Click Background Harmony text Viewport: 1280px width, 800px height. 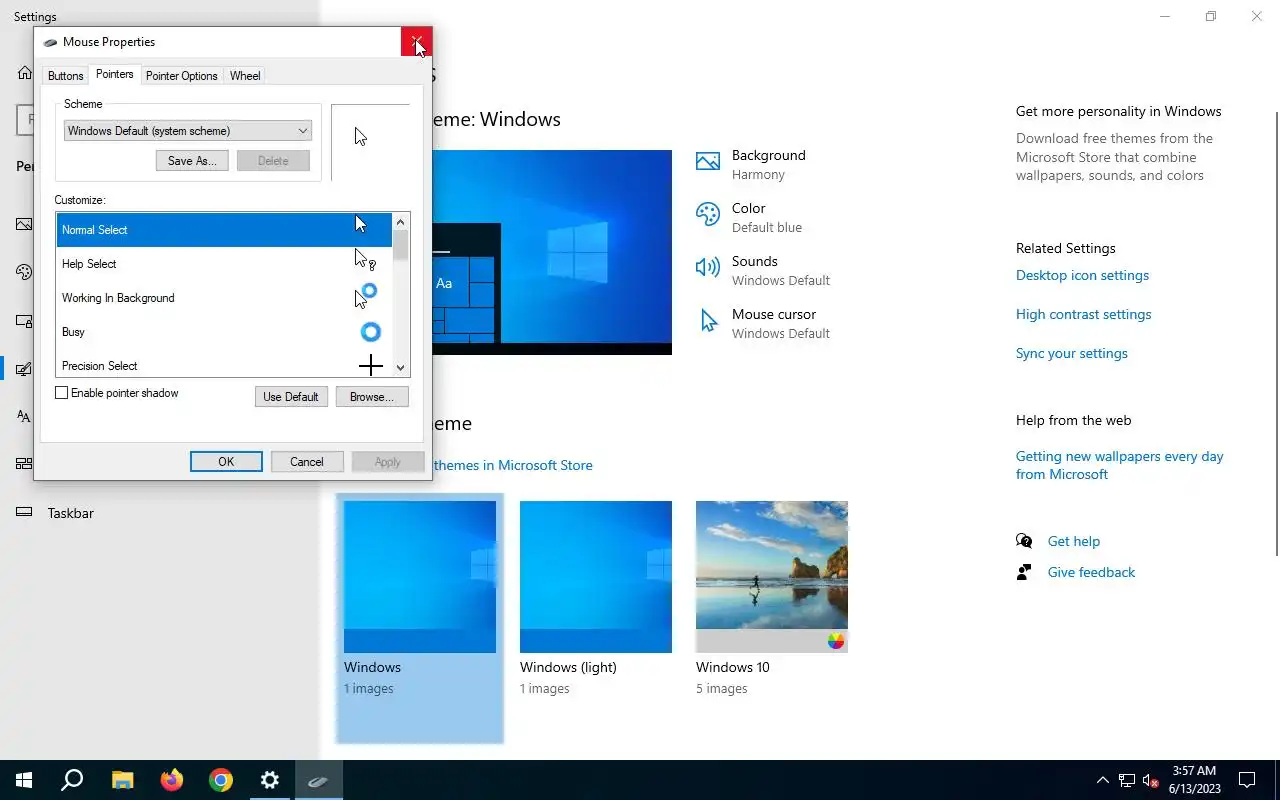click(768, 165)
